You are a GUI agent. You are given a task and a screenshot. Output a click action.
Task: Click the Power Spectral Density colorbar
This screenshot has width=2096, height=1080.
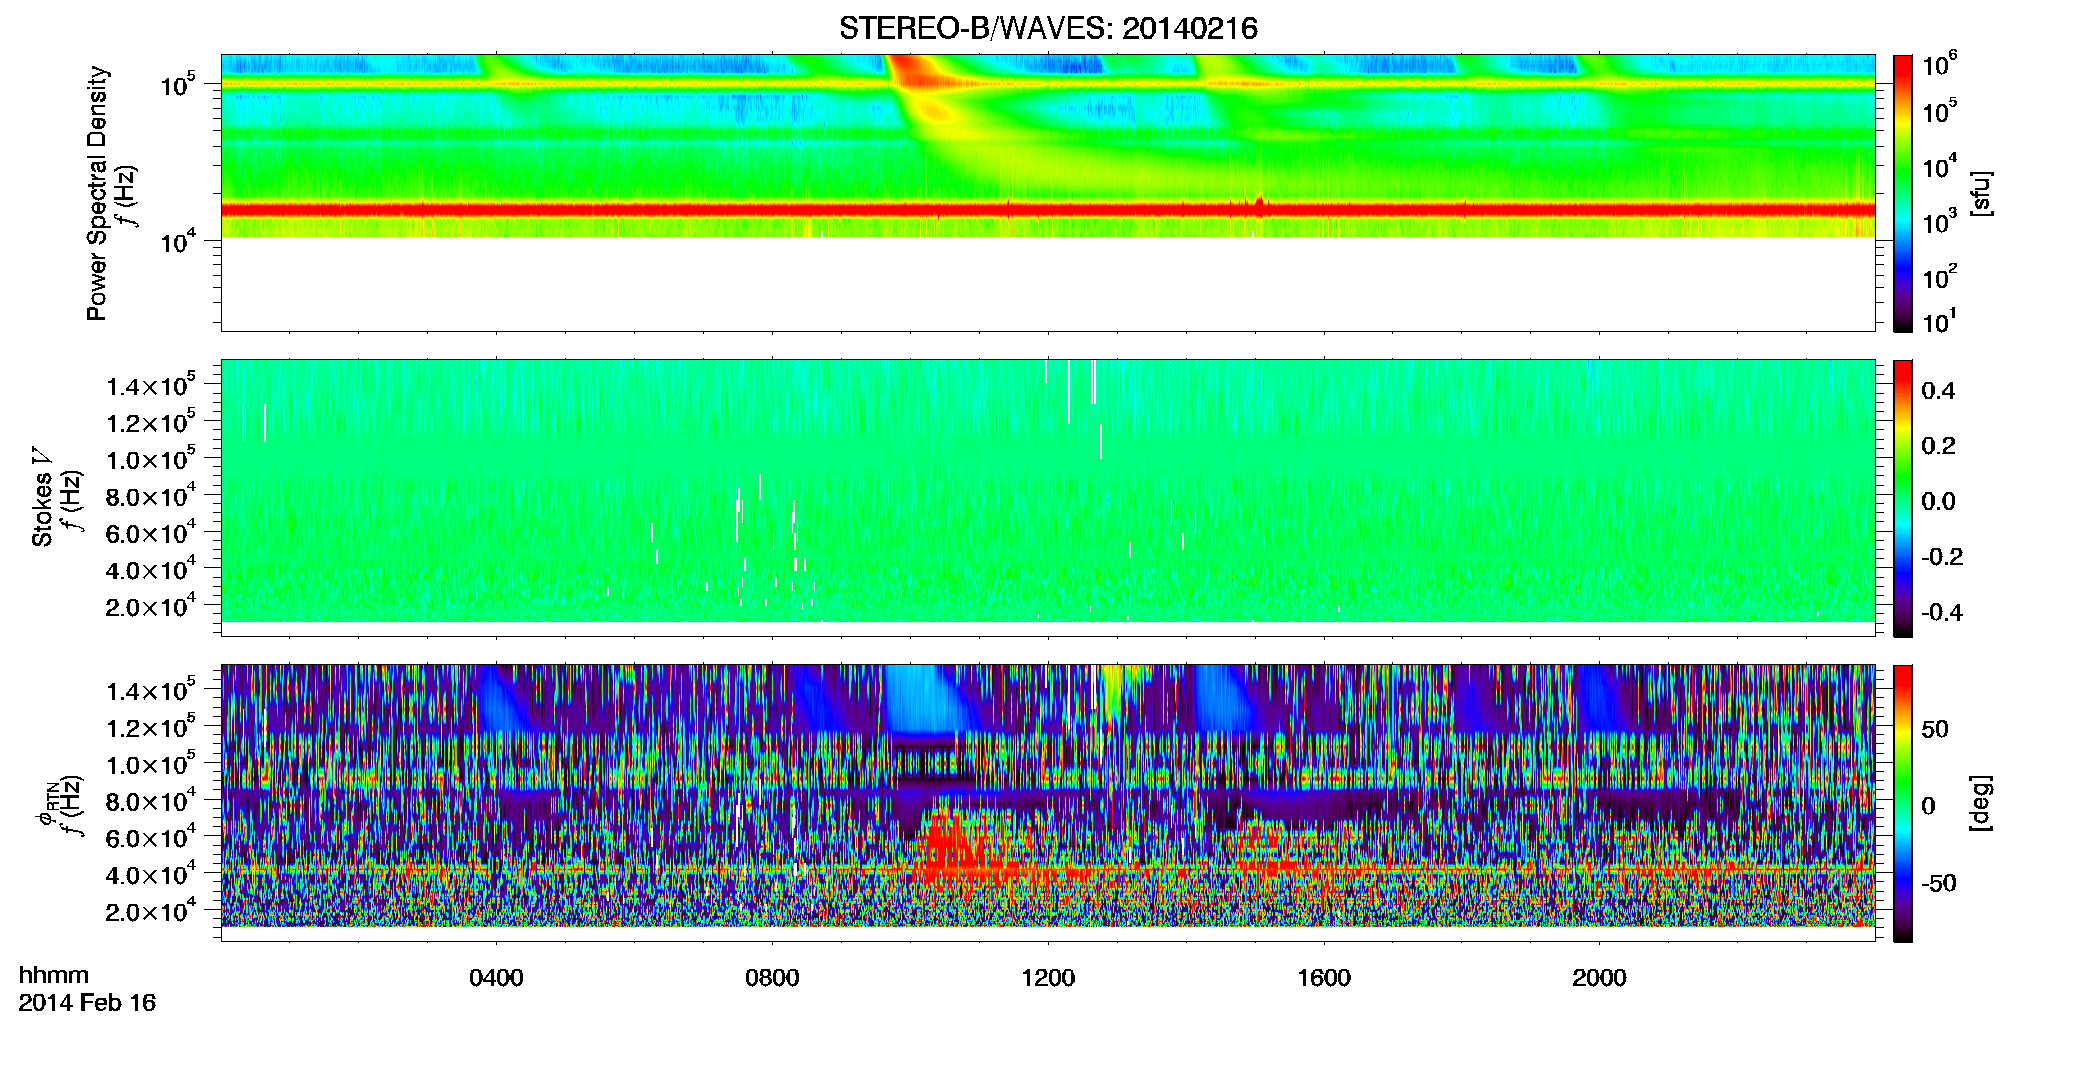1903,193
